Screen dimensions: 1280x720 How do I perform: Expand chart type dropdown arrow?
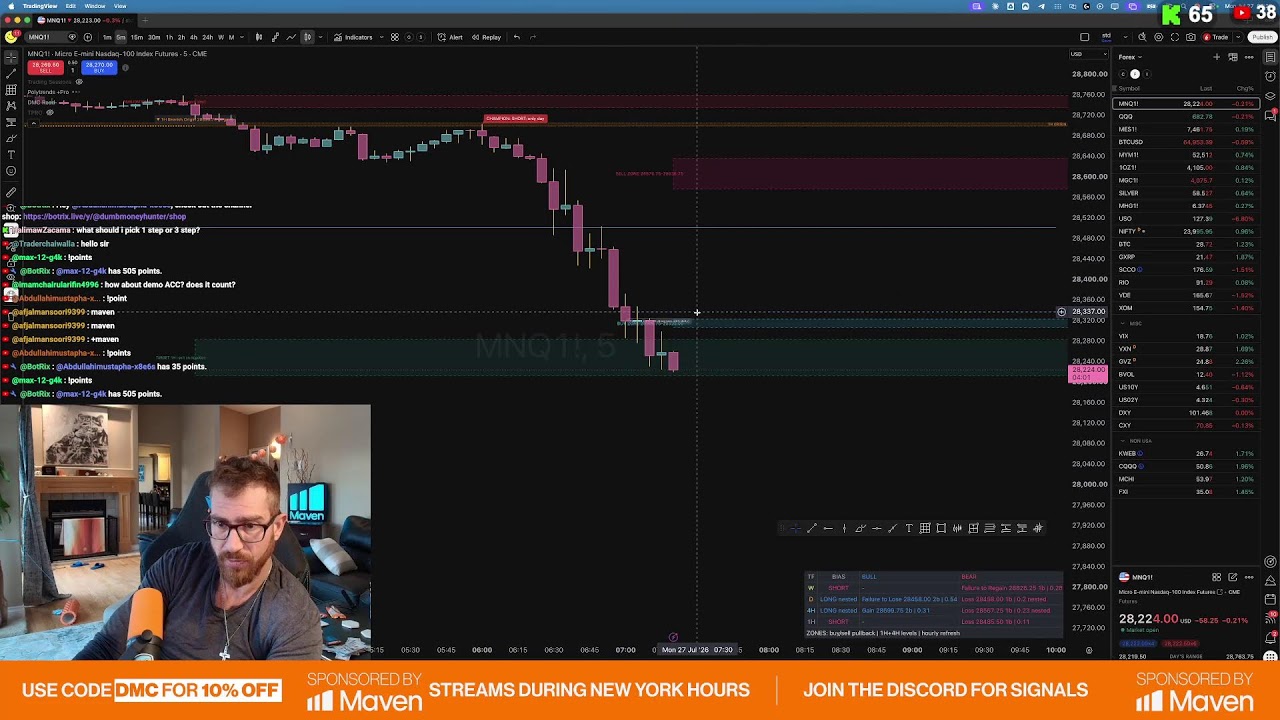tap(320, 37)
